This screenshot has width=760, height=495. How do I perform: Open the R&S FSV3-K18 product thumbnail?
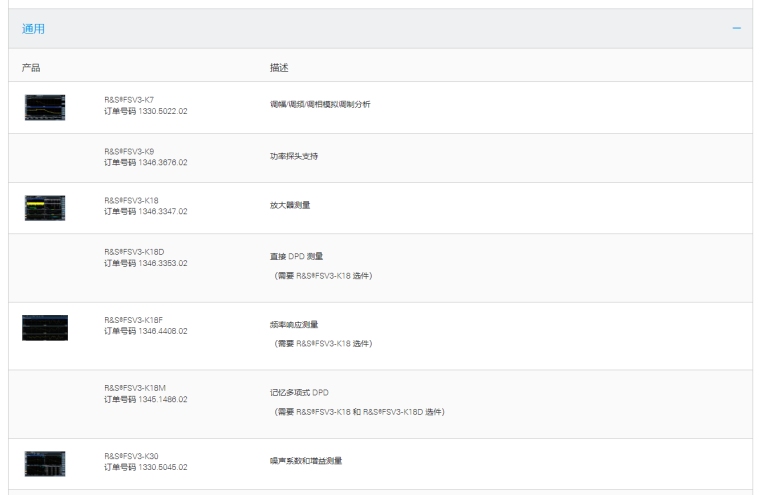pyautogui.click(x=45, y=207)
